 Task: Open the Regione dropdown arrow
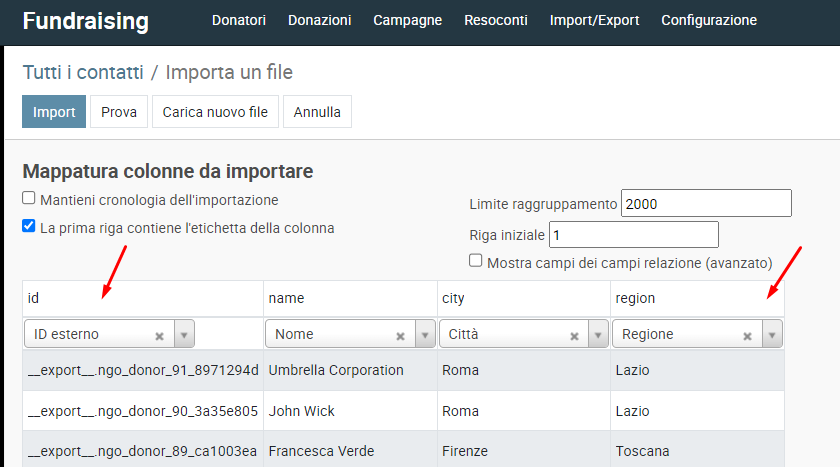(x=772, y=335)
